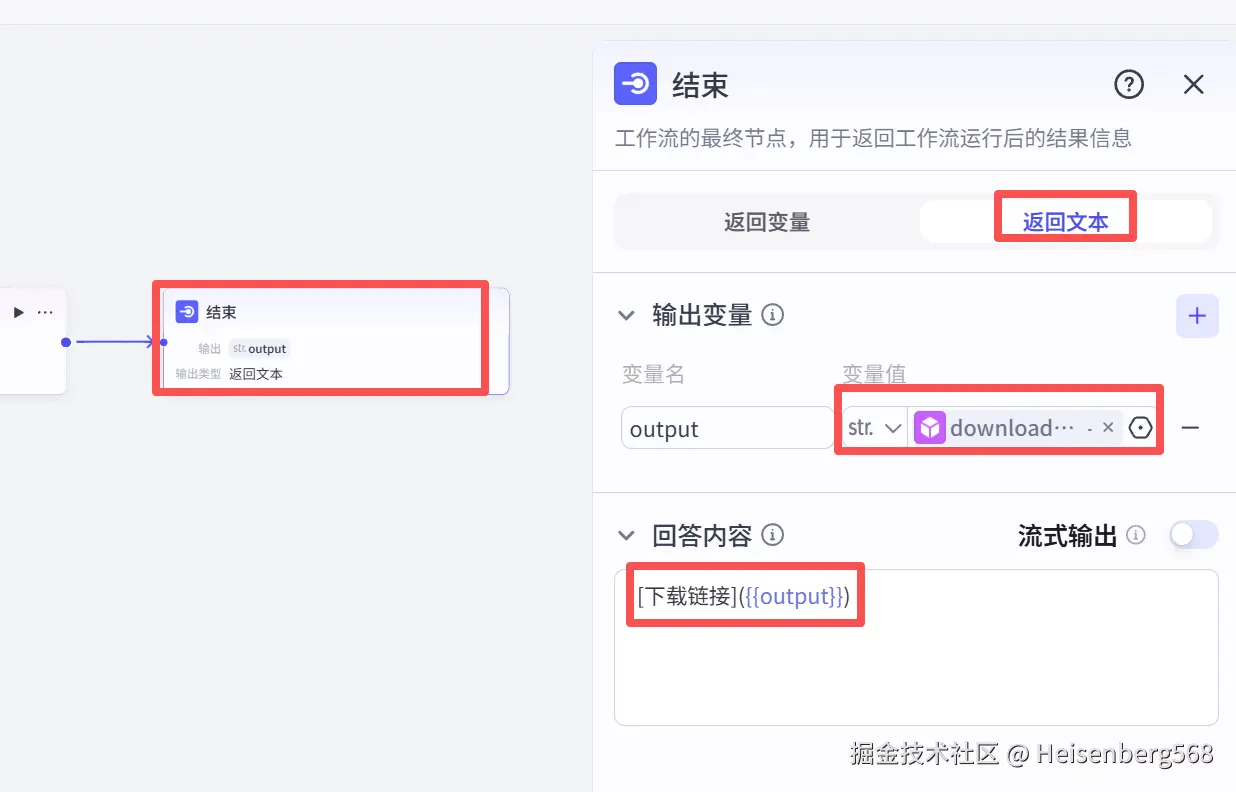Click the output tag inside 结束 node
The height and width of the screenshot is (792, 1236).
(259, 349)
